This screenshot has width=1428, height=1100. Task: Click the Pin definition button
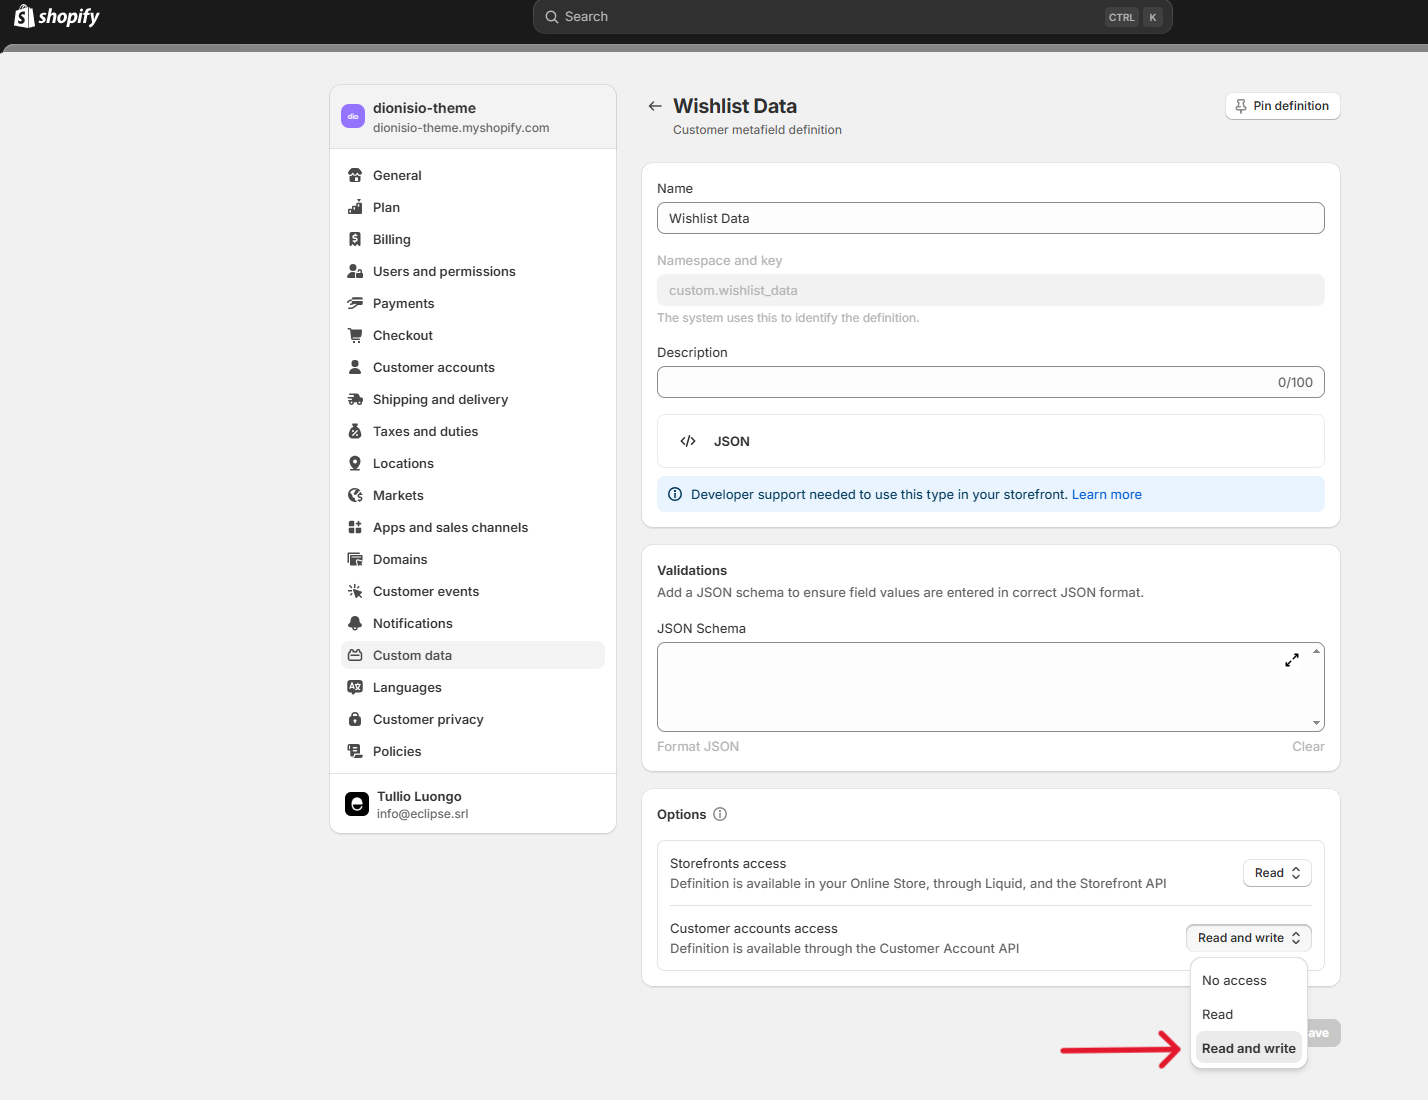tap(1282, 106)
